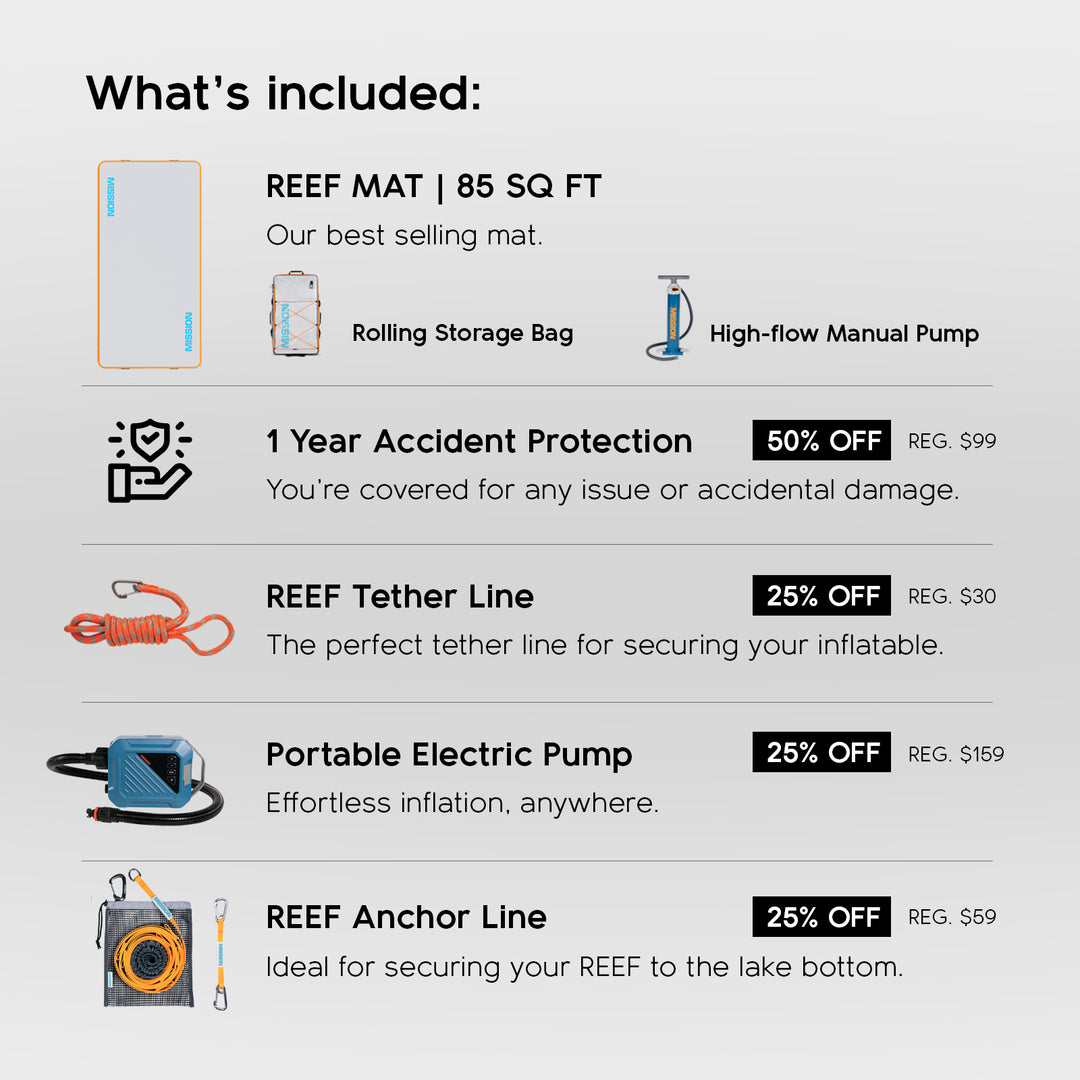The image size is (1080, 1080).
Task: Open the REEF Anchor Line title
Action: coord(406,917)
